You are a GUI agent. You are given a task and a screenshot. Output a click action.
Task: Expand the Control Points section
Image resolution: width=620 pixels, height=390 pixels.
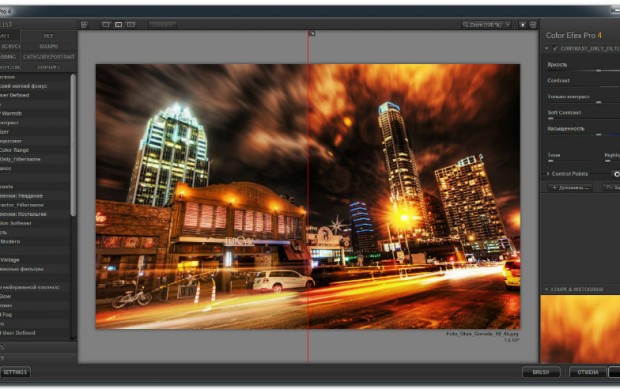point(548,174)
